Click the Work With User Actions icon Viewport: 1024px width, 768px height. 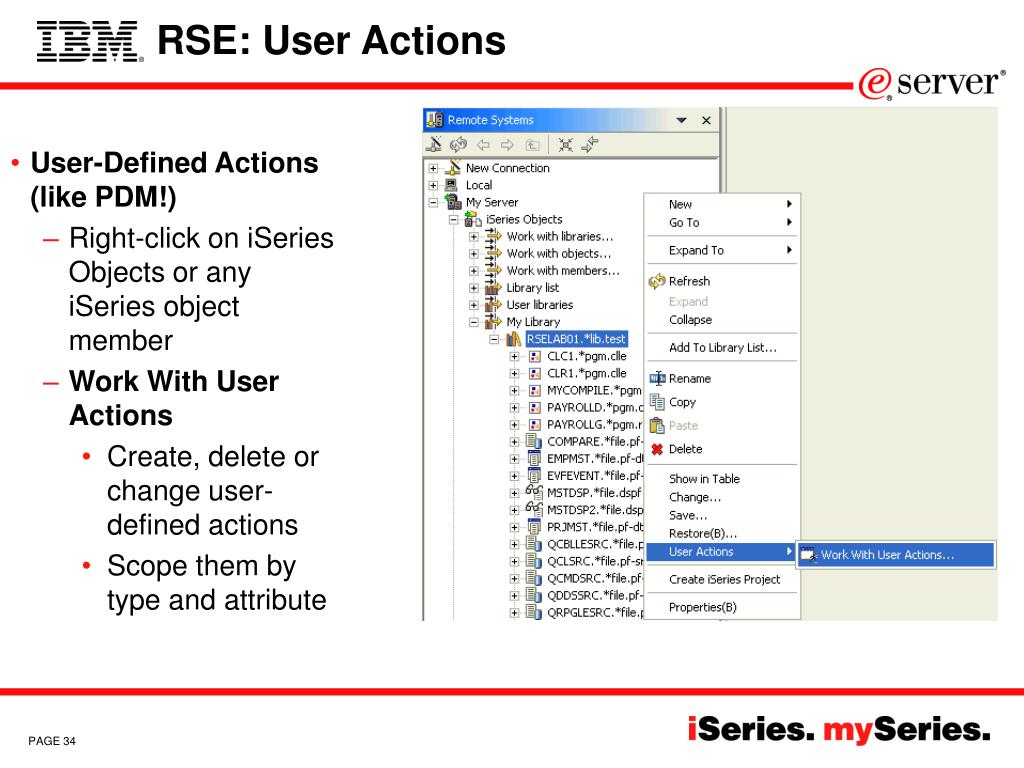click(x=809, y=555)
